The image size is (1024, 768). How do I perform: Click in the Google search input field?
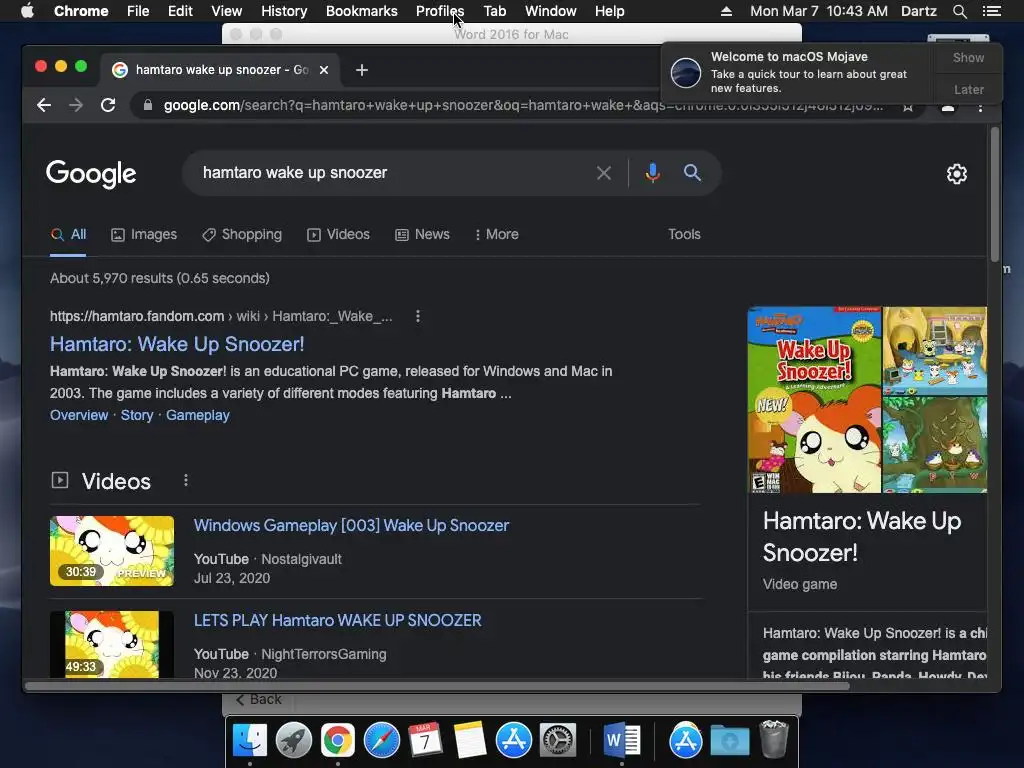coord(392,173)
